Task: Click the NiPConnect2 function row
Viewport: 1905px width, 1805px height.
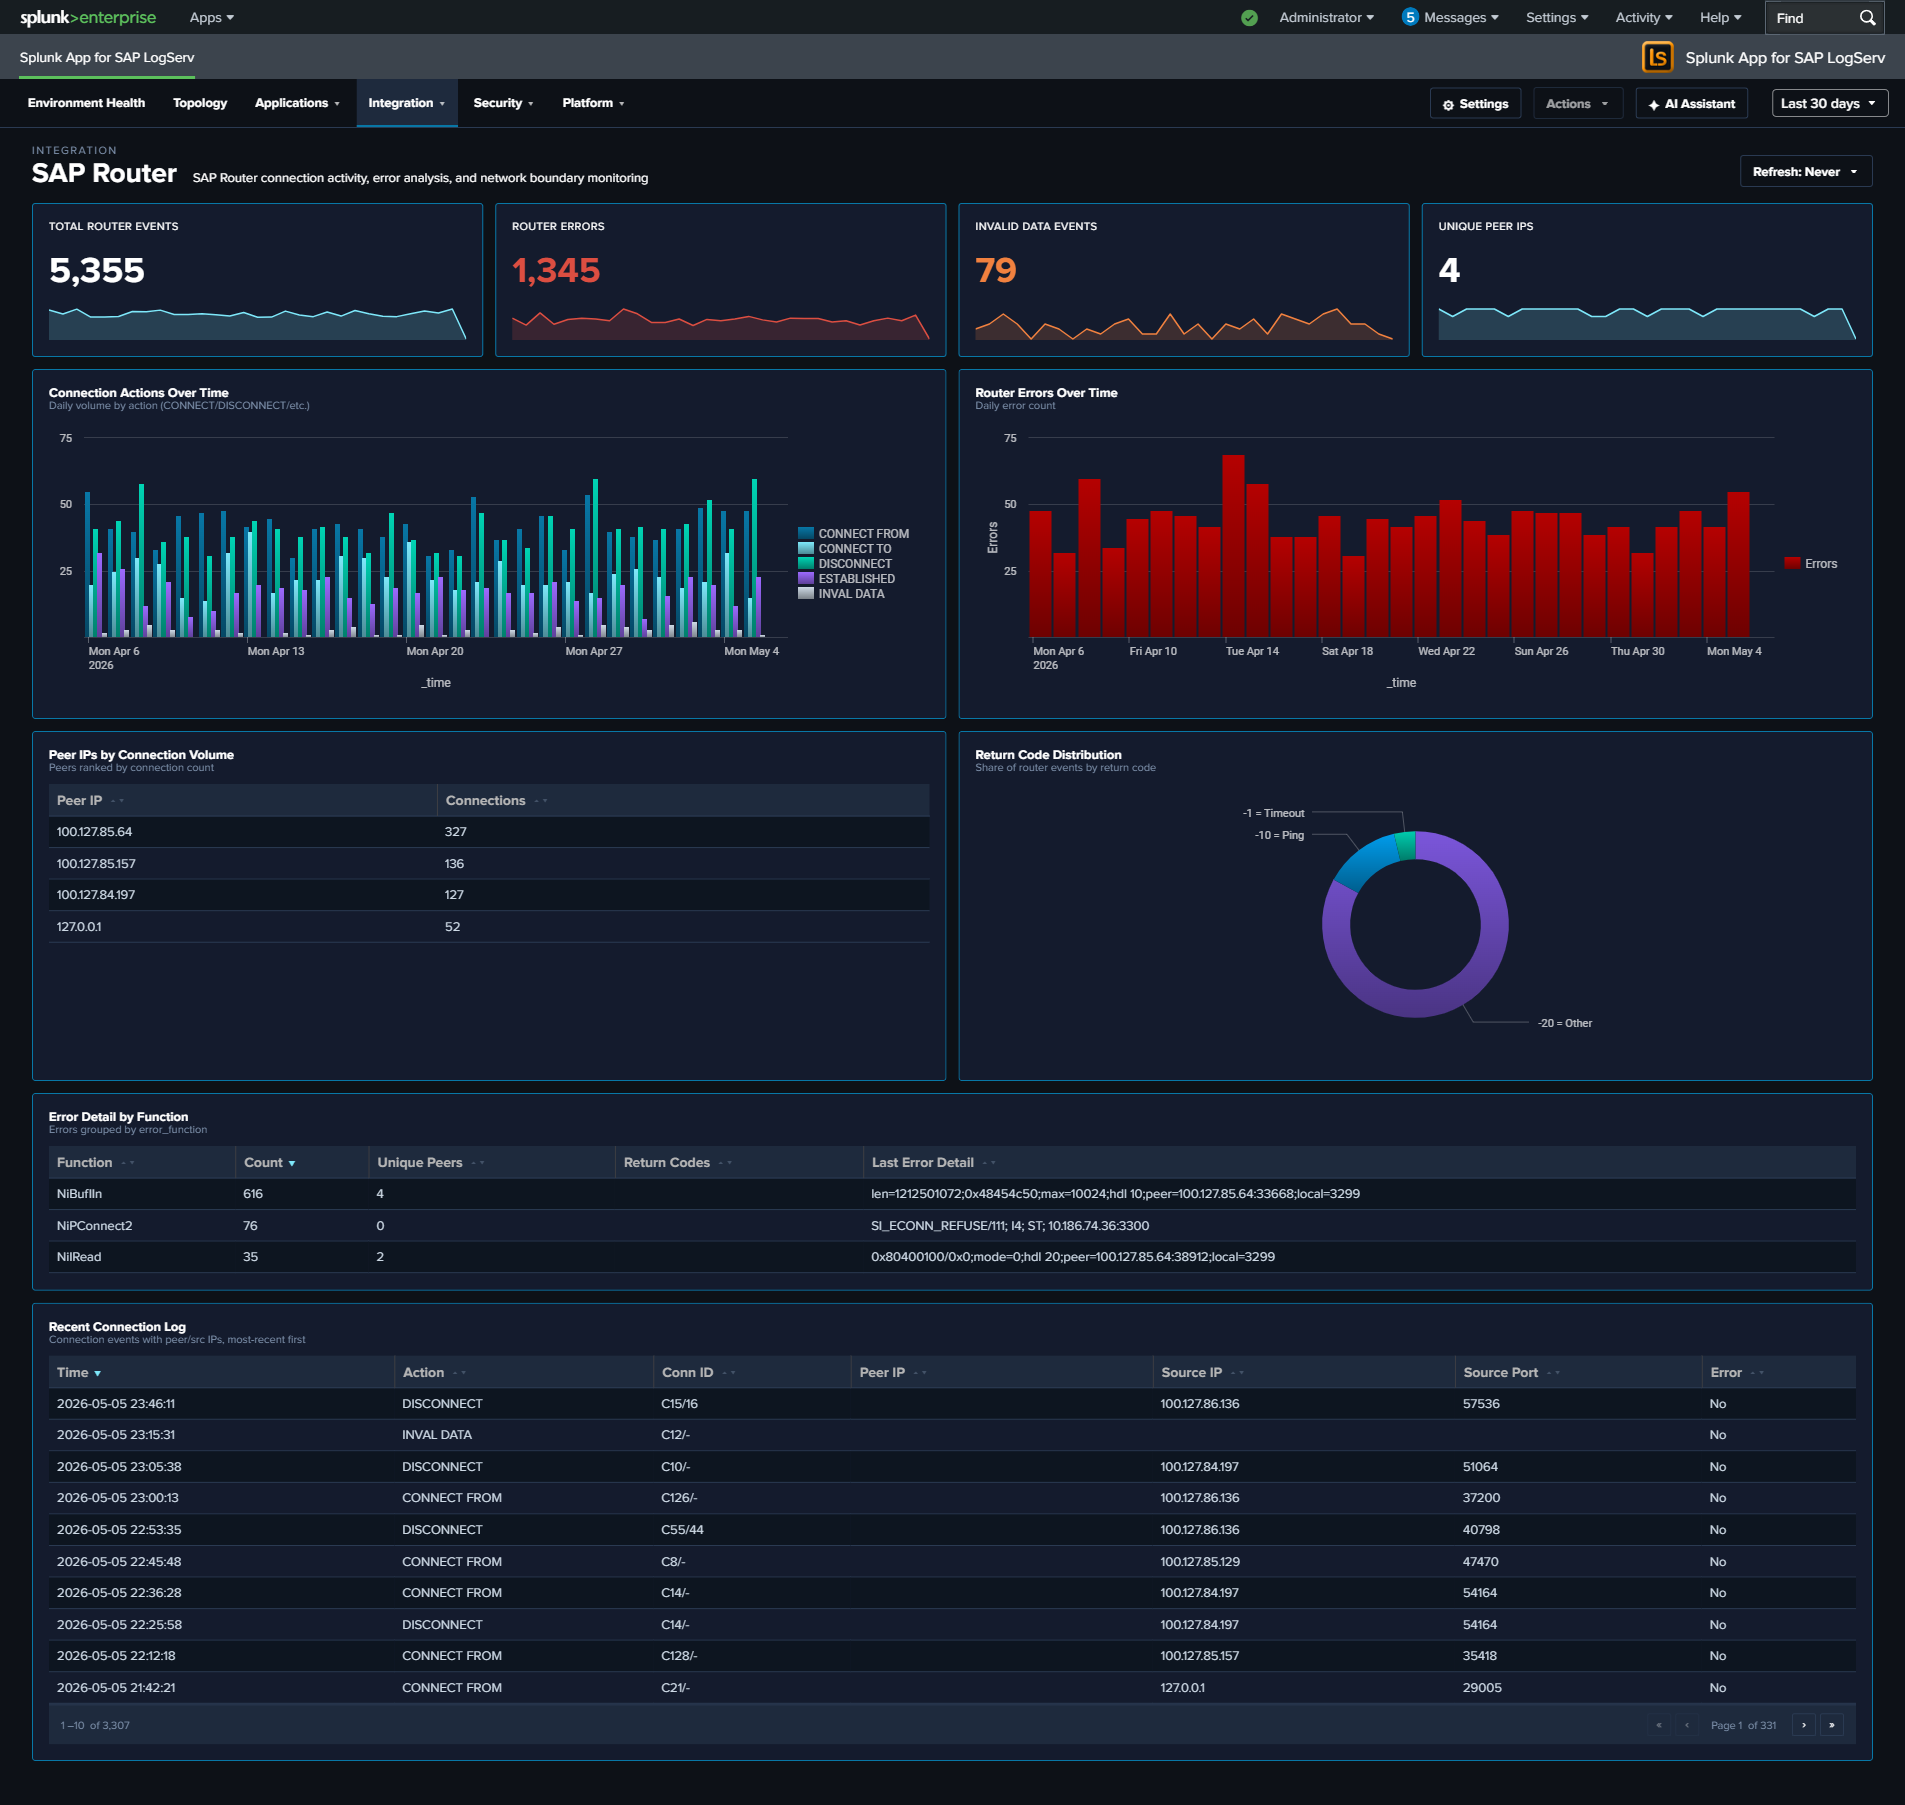Action: click(x=952, y=1226)
